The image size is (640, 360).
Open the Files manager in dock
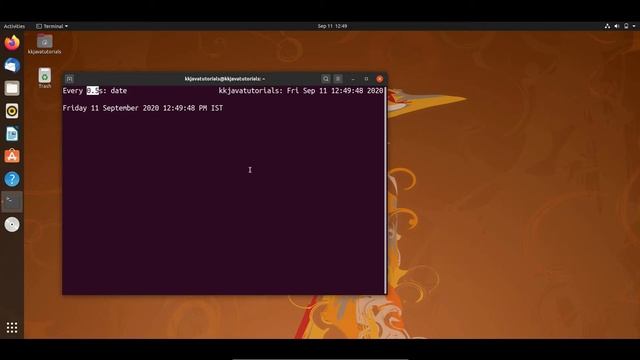(x=12, y=88)
